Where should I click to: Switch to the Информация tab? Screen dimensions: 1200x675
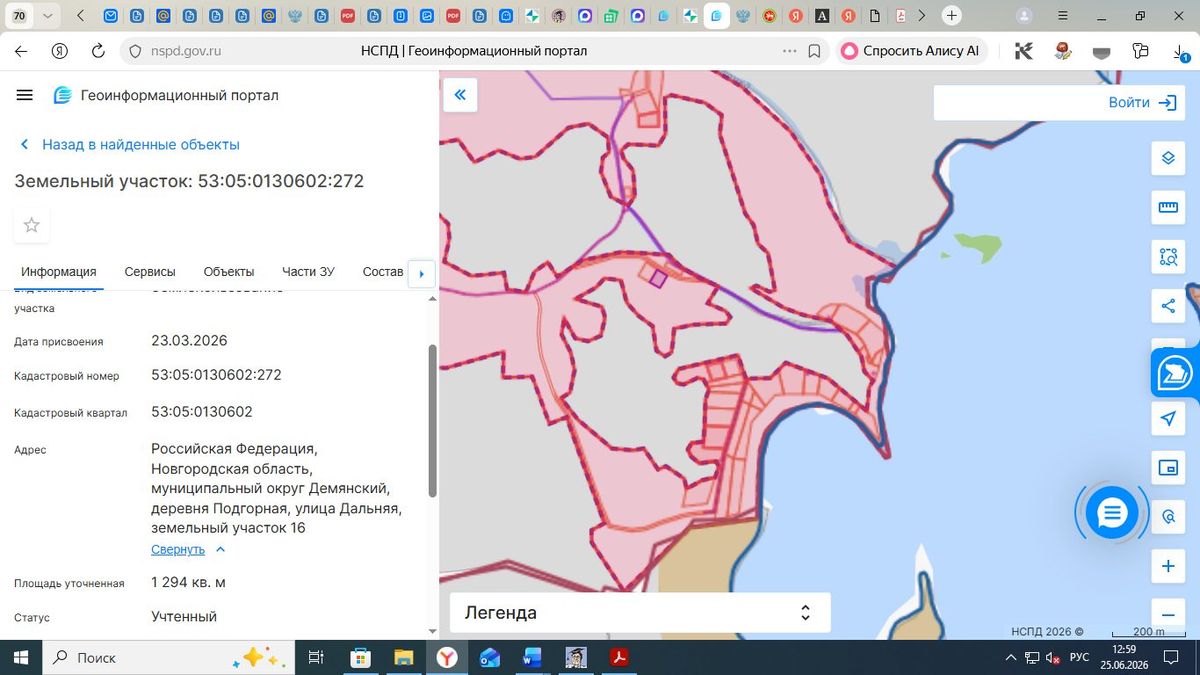click(x=59, y=271)
